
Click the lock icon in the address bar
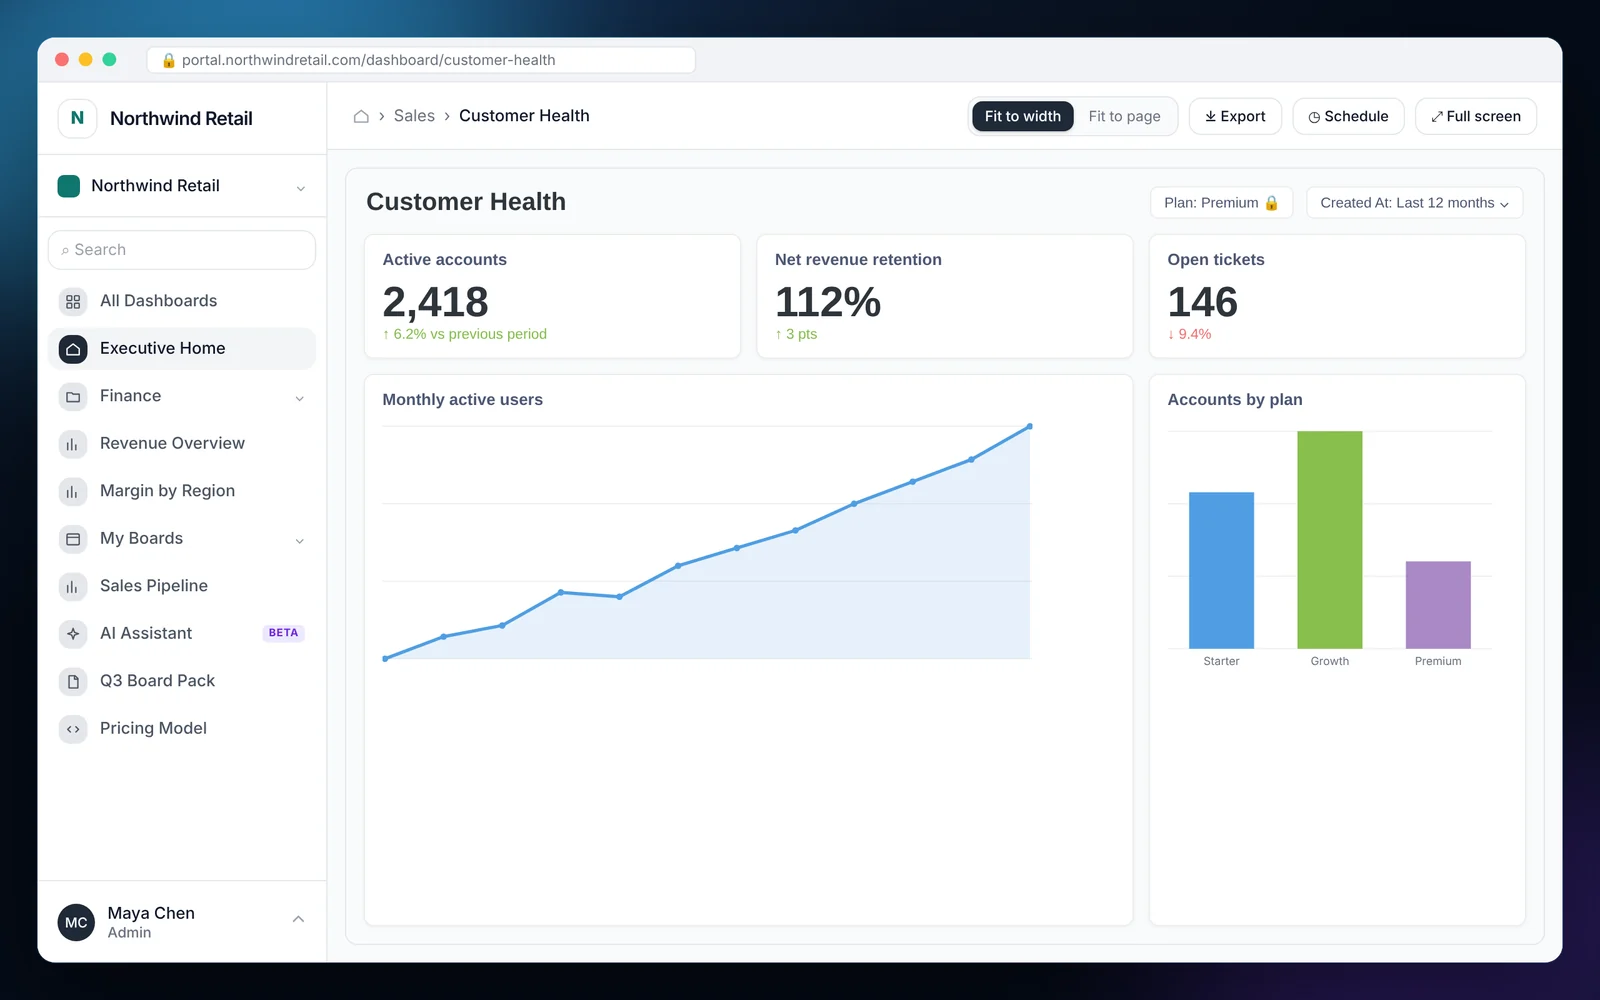pos(169,60)
